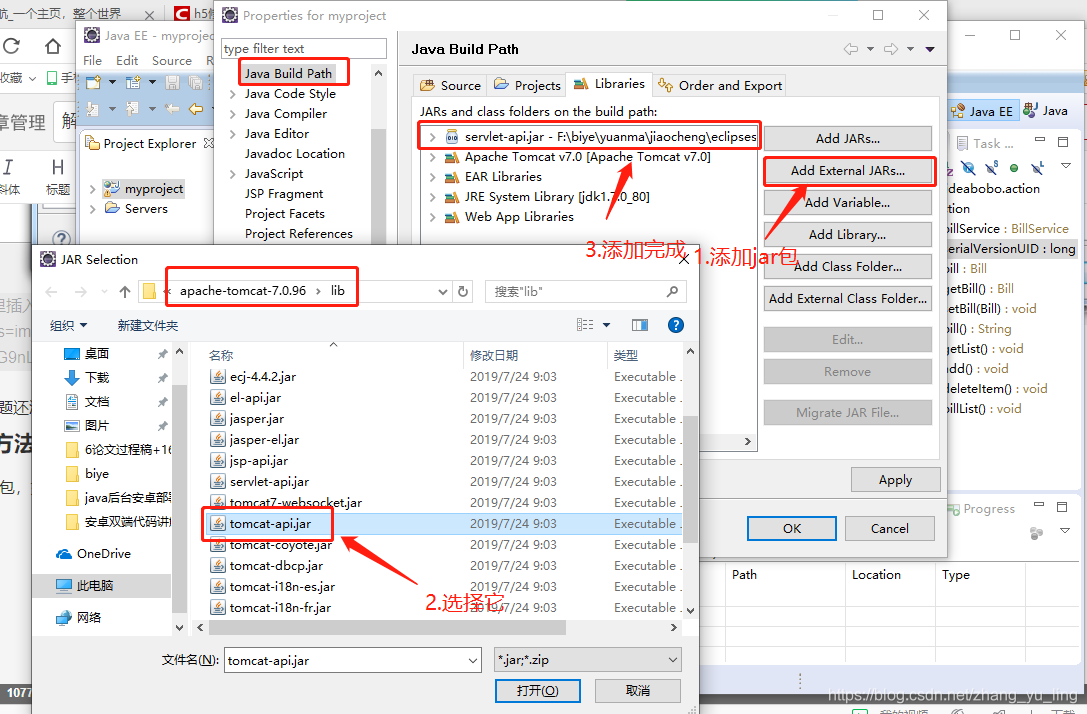Open the *.jar;*.zip file type dropdown
1087x714 pixels.
click(588, 661)
